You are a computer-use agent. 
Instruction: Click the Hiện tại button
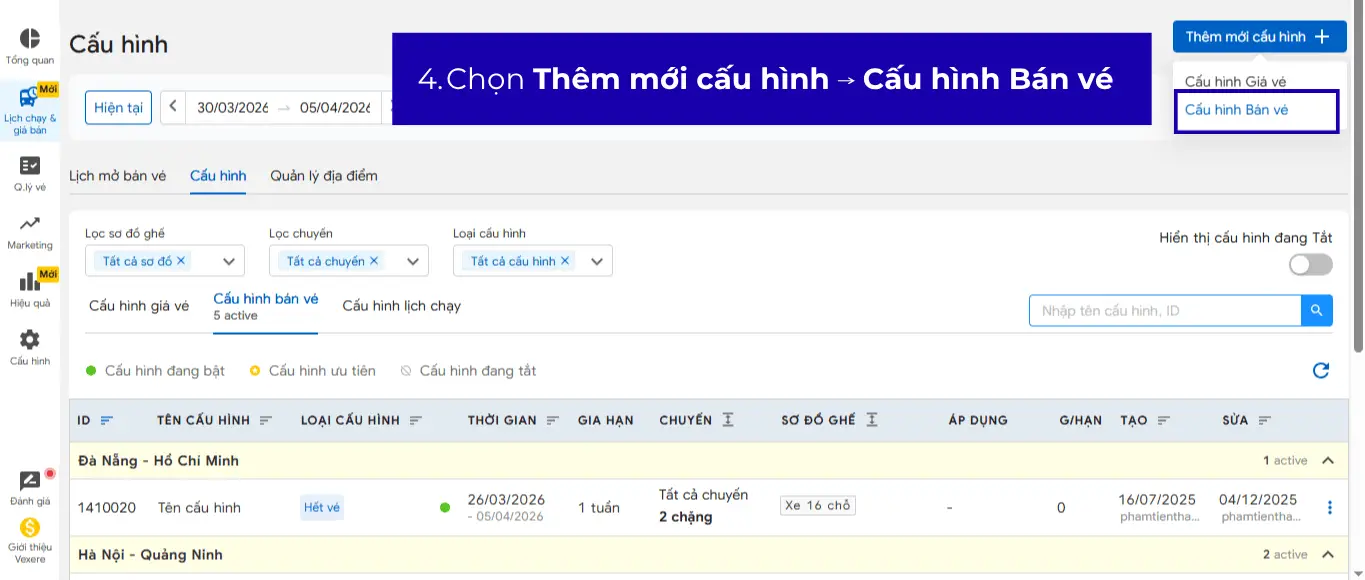coord(118,108)
